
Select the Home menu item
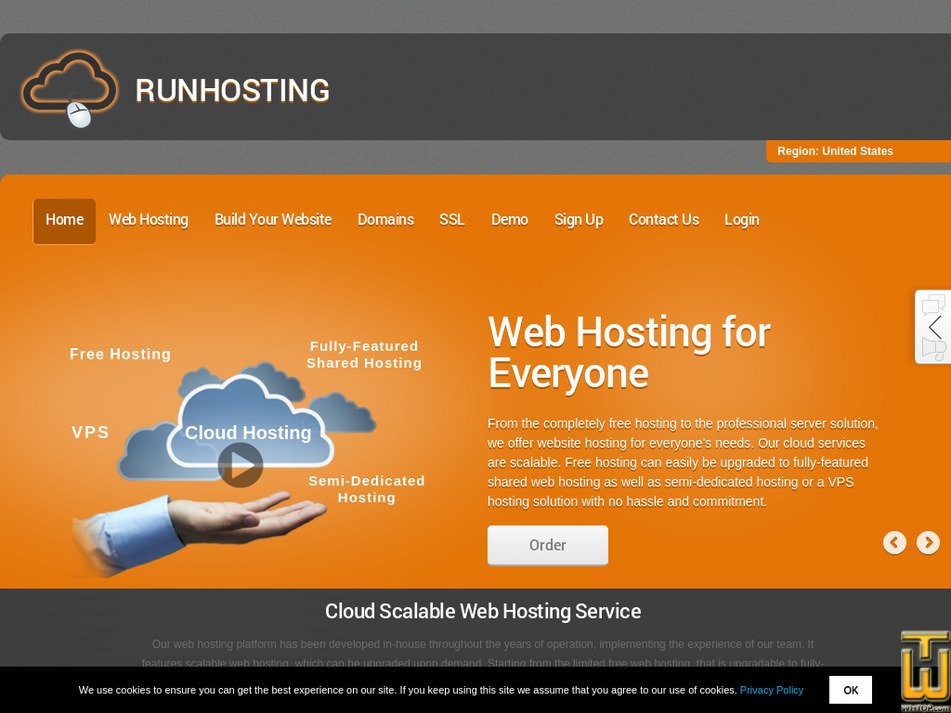[65, 220]
